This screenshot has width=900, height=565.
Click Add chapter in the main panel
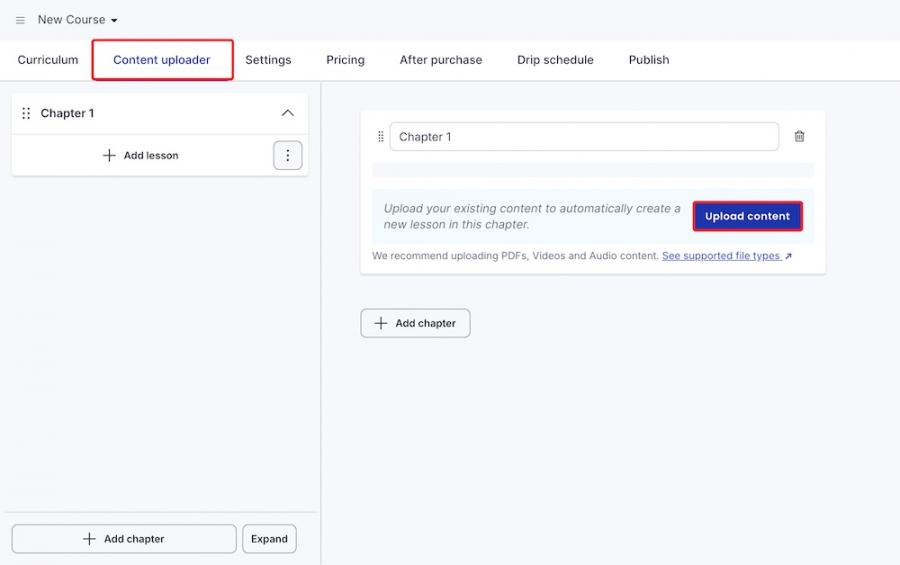click(x=415, y=323)
